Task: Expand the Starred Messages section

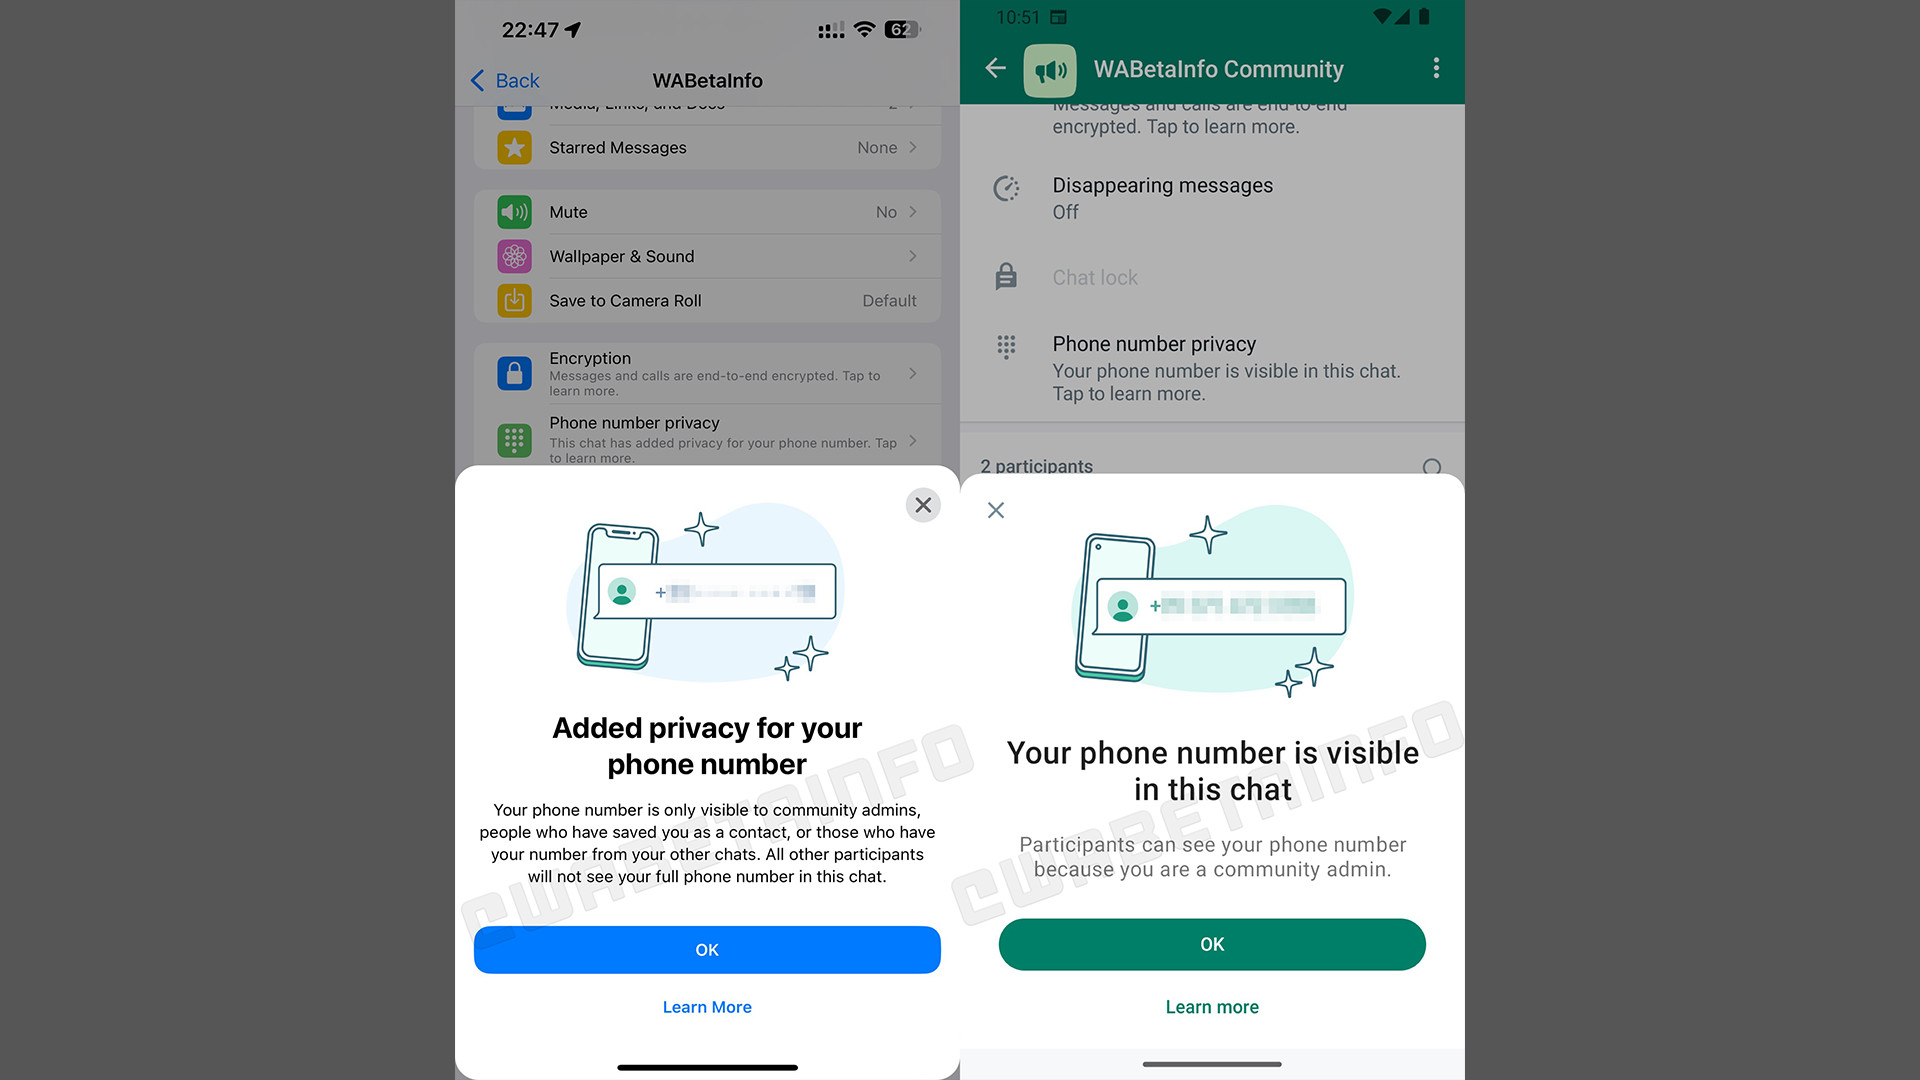Action: [x=708, y=146]
